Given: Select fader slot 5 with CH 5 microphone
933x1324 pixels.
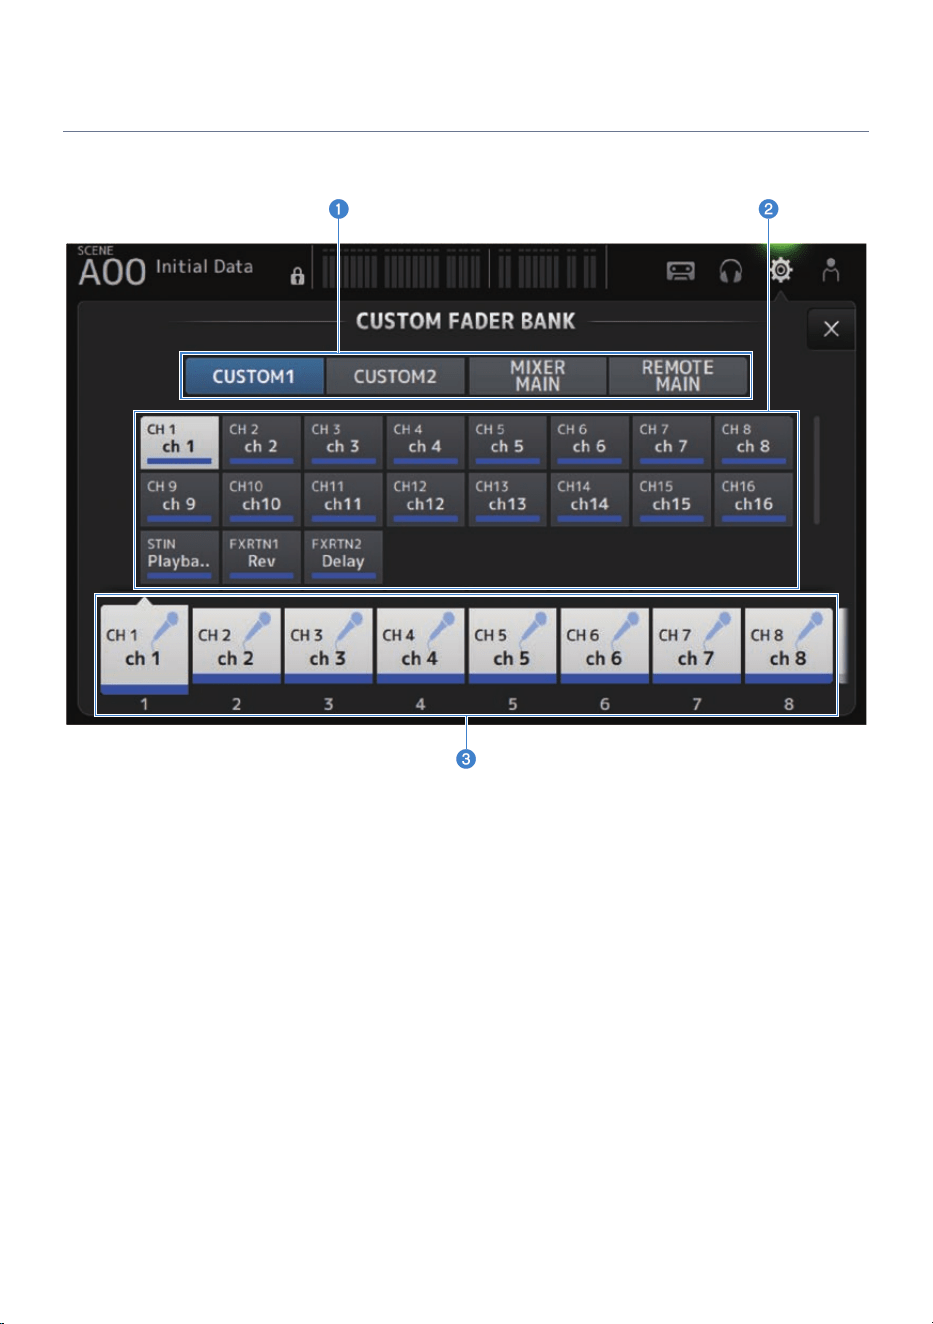Looking at the screenshot, I should coord(512,646).
